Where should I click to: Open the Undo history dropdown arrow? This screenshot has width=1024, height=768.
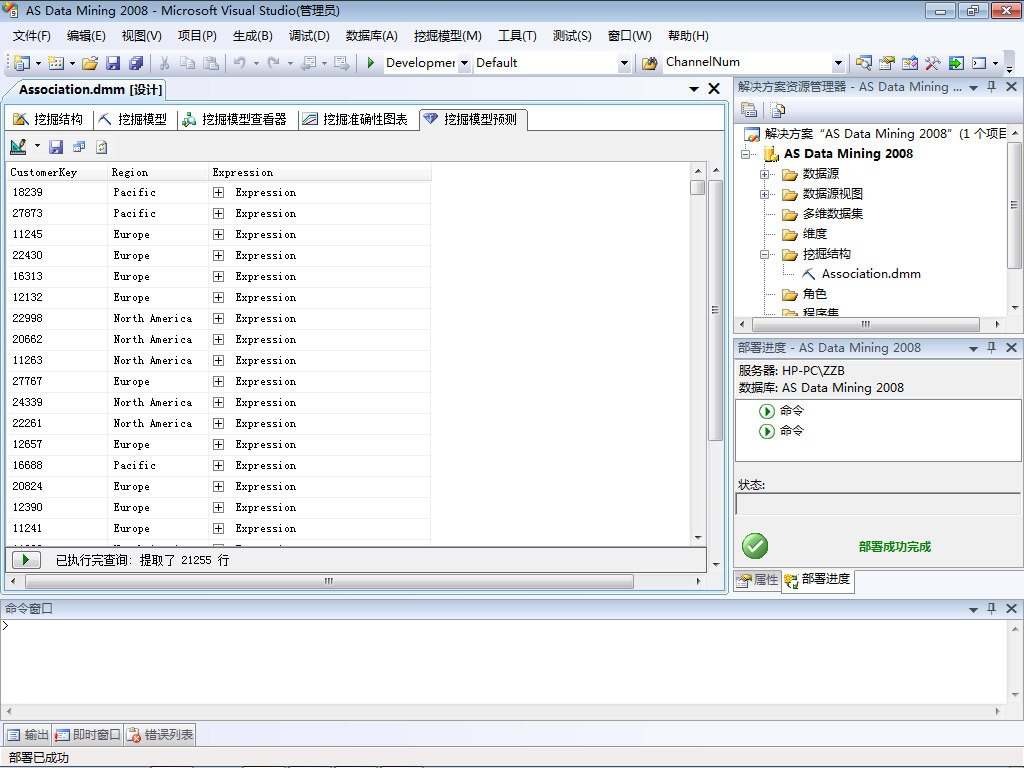[x=256, y=63]
